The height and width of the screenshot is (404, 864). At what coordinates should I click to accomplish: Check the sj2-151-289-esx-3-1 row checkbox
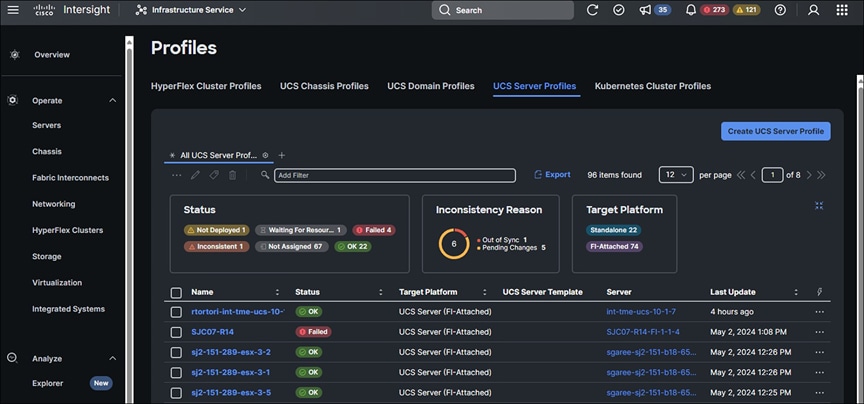click(176, 373)
